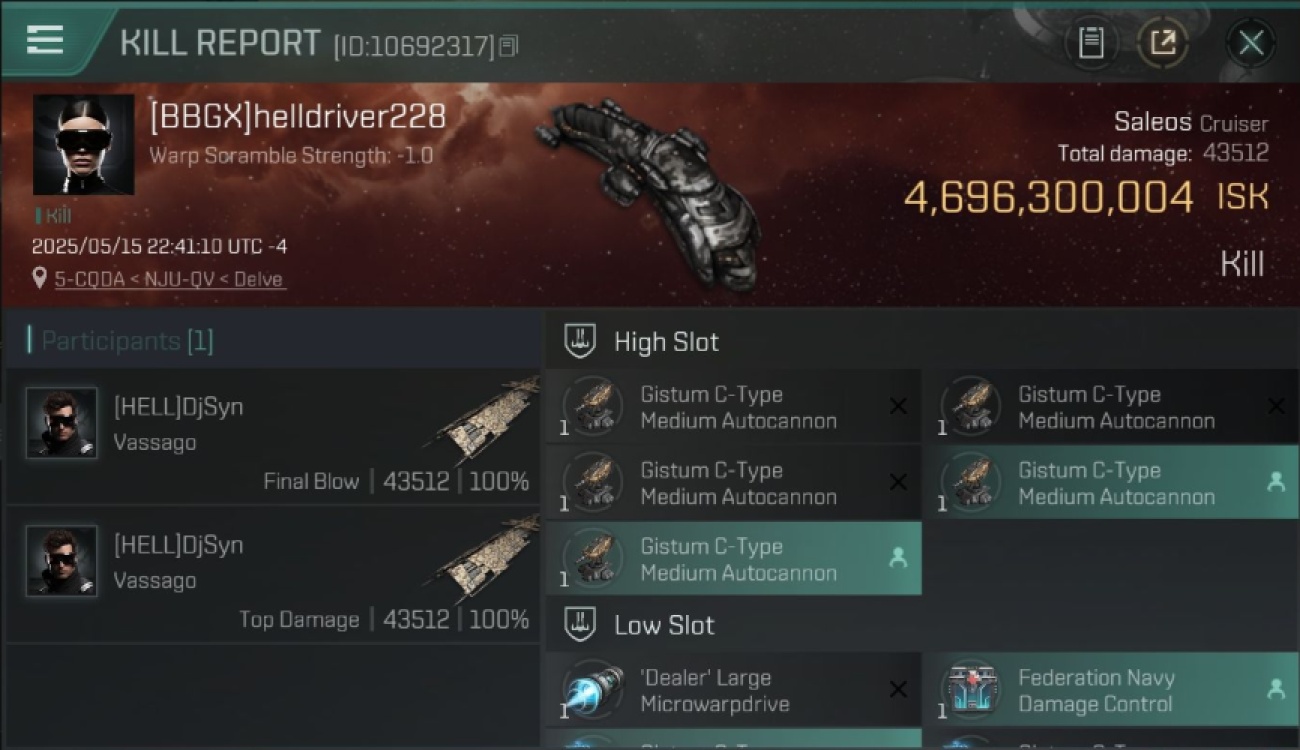The height and width of the screenshot is (750, 1300).
Task: Open the Final Blow DjSyn portrait
Action: click(62, 423)
